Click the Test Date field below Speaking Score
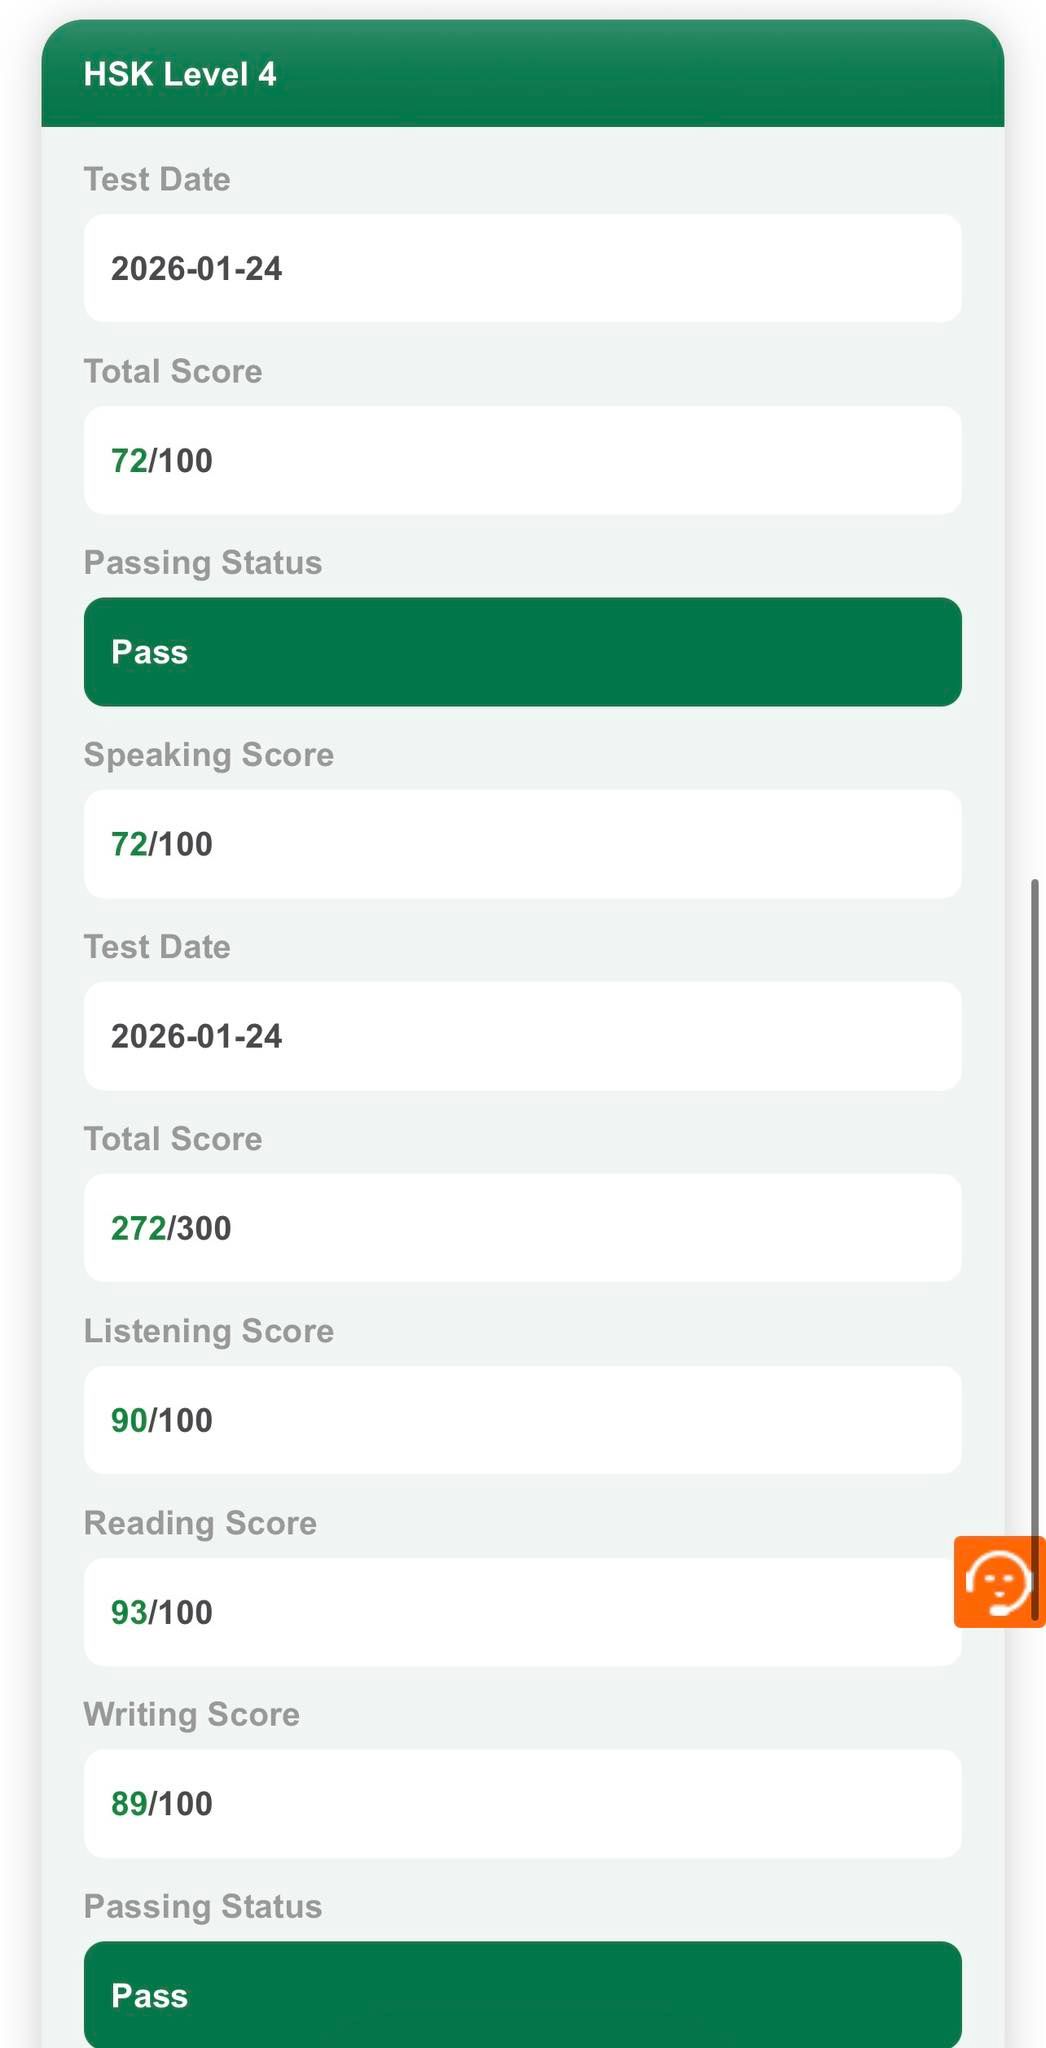The height and width of the screenshot is (2048, 1046). pyautogui.click(x=522, y=1036)
